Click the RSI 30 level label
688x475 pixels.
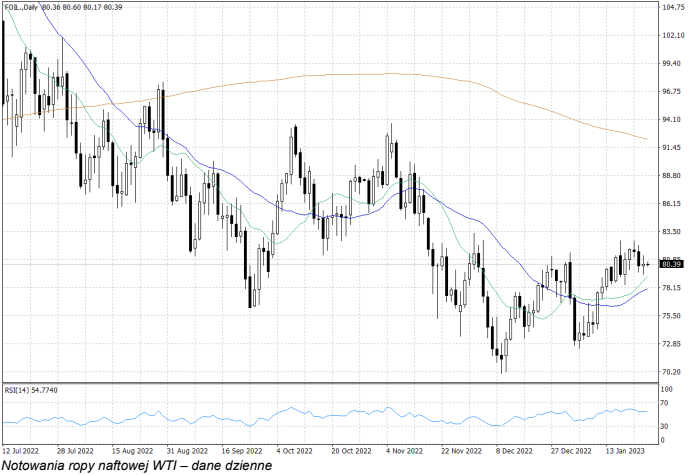[x=664, y=426]
